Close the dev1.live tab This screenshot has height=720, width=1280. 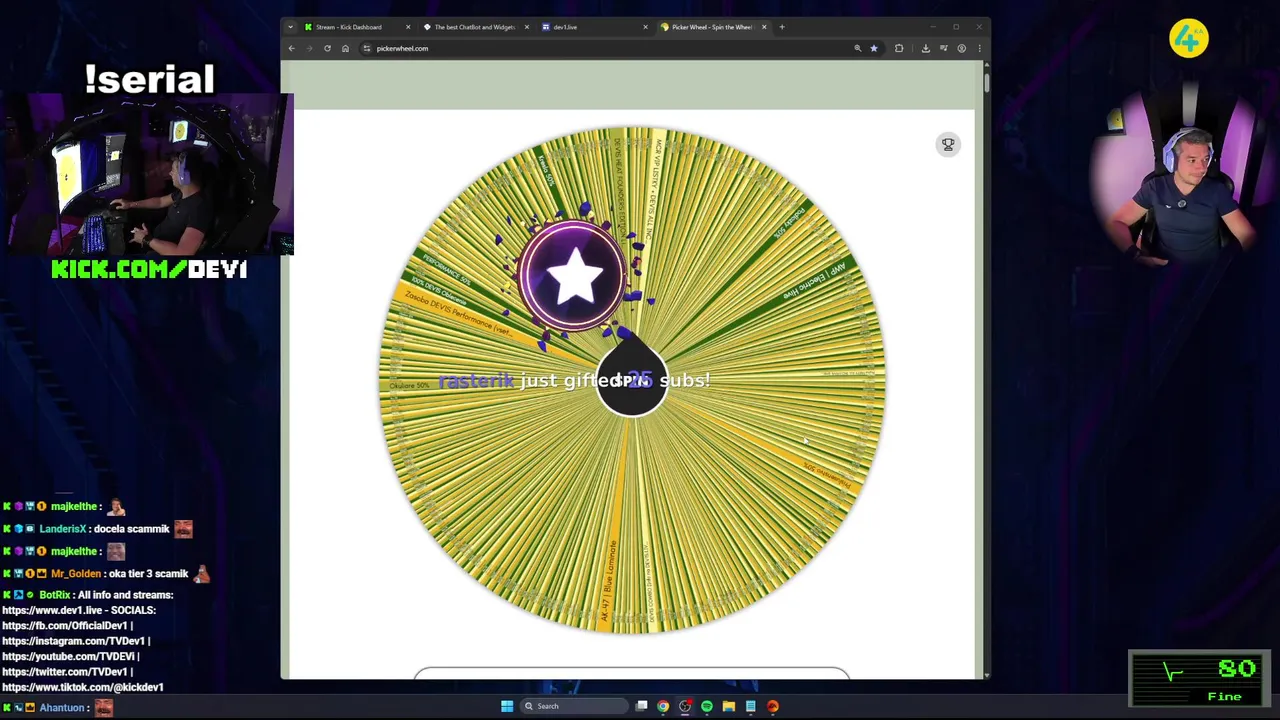tap(645, 27)
